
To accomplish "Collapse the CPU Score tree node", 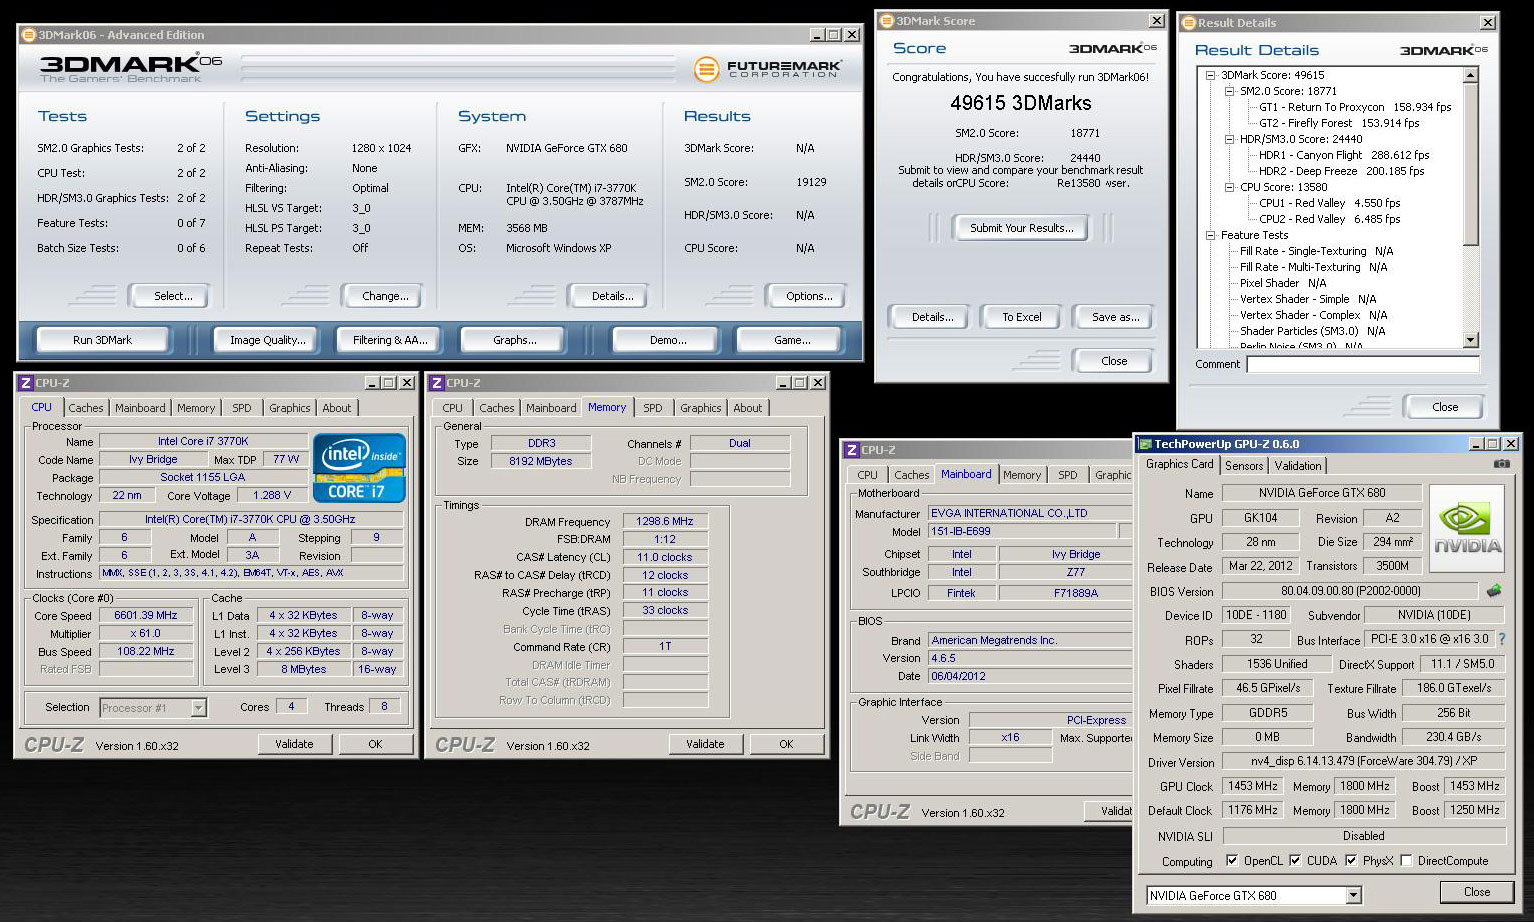I will coord(1230,187).
